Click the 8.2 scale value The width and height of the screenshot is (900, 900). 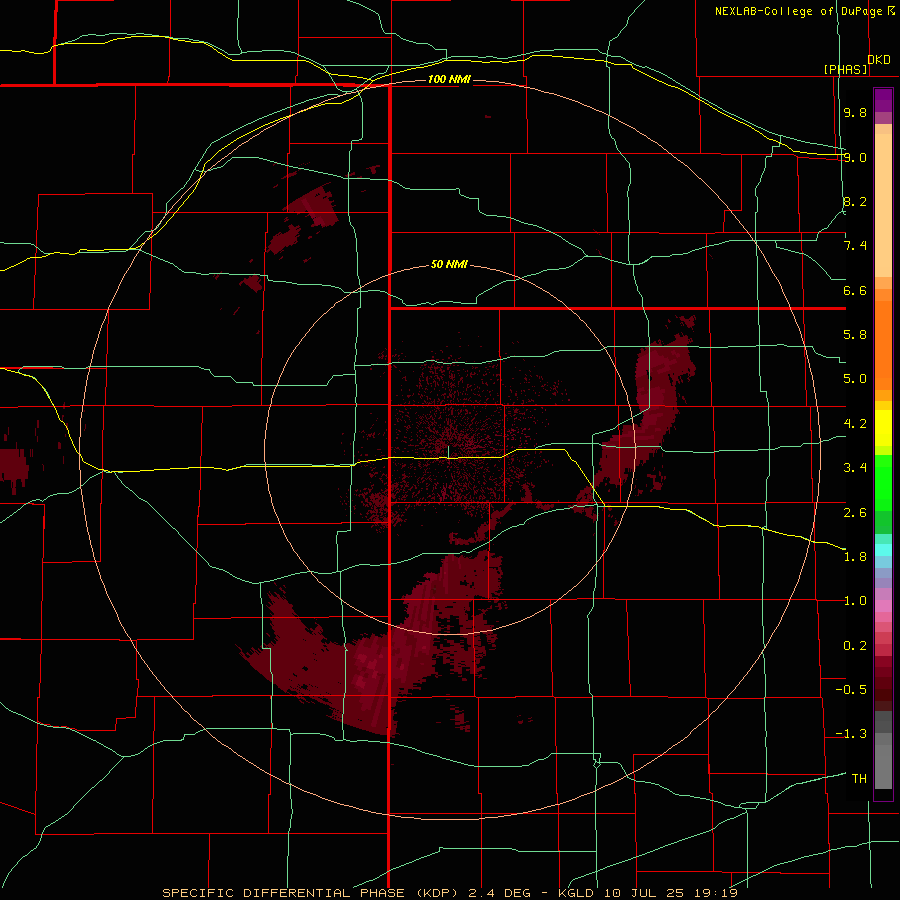click(x=855, y=201)
